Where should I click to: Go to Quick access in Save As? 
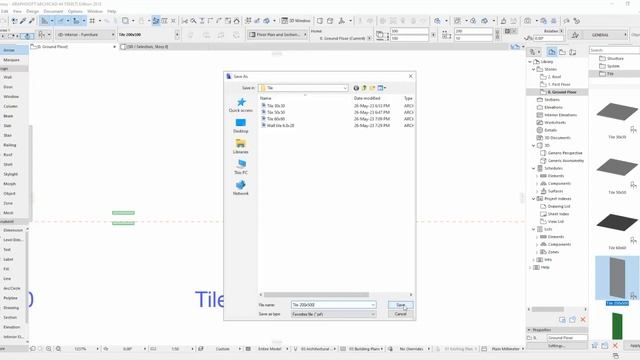[241, 105]
